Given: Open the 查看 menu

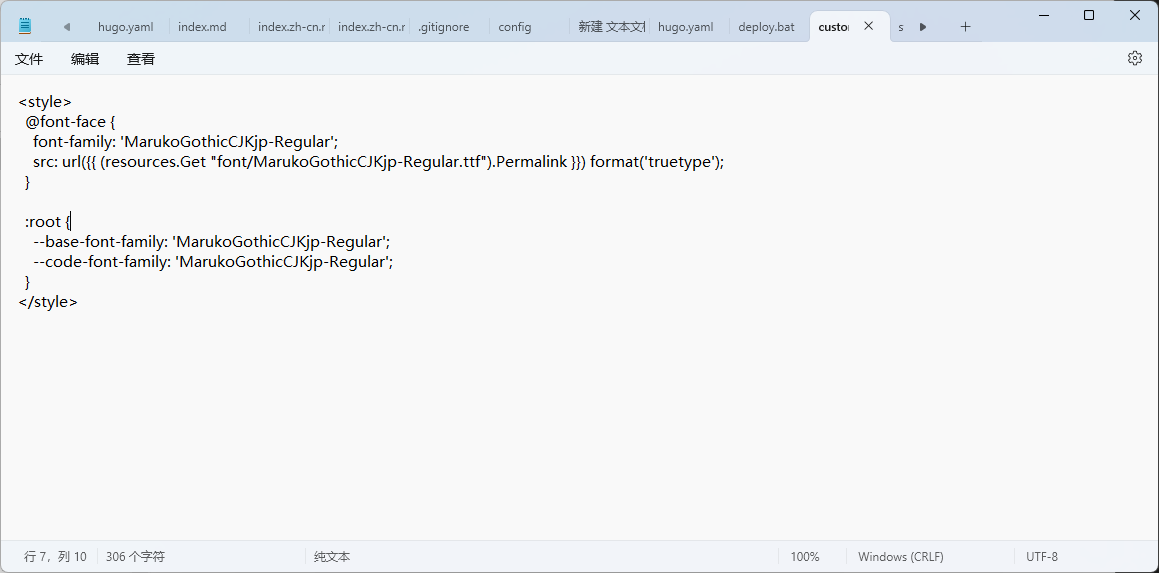Looking at the screenshot, I should pos(141,59).
